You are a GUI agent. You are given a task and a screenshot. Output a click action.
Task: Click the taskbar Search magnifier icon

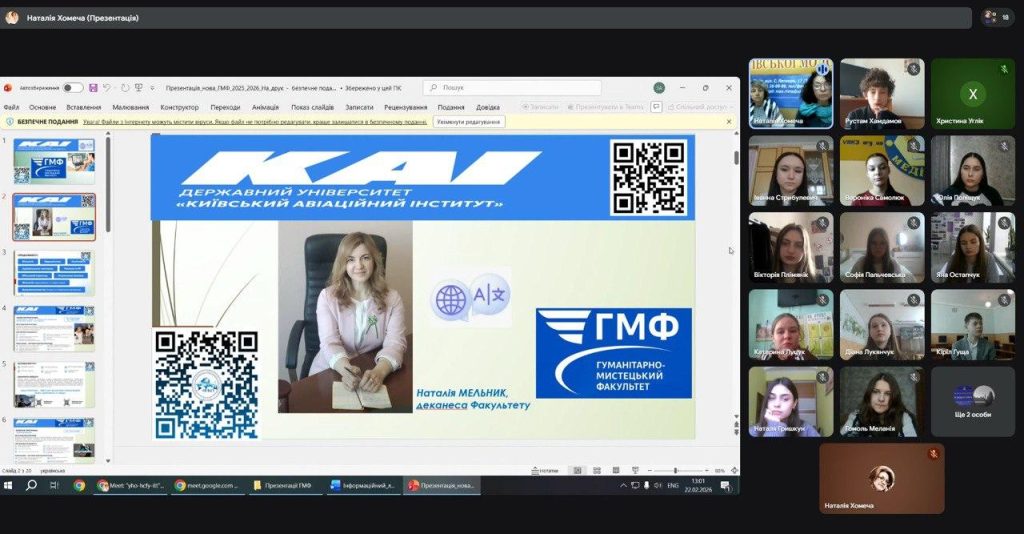click(31, 485)
